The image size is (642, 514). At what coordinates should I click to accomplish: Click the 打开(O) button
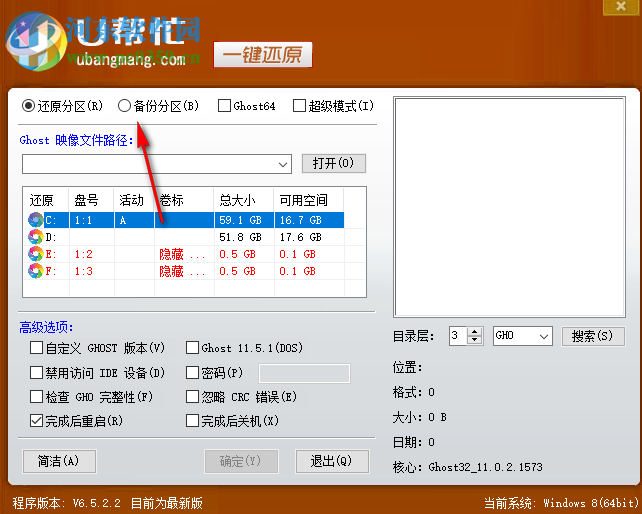[334, 163]
